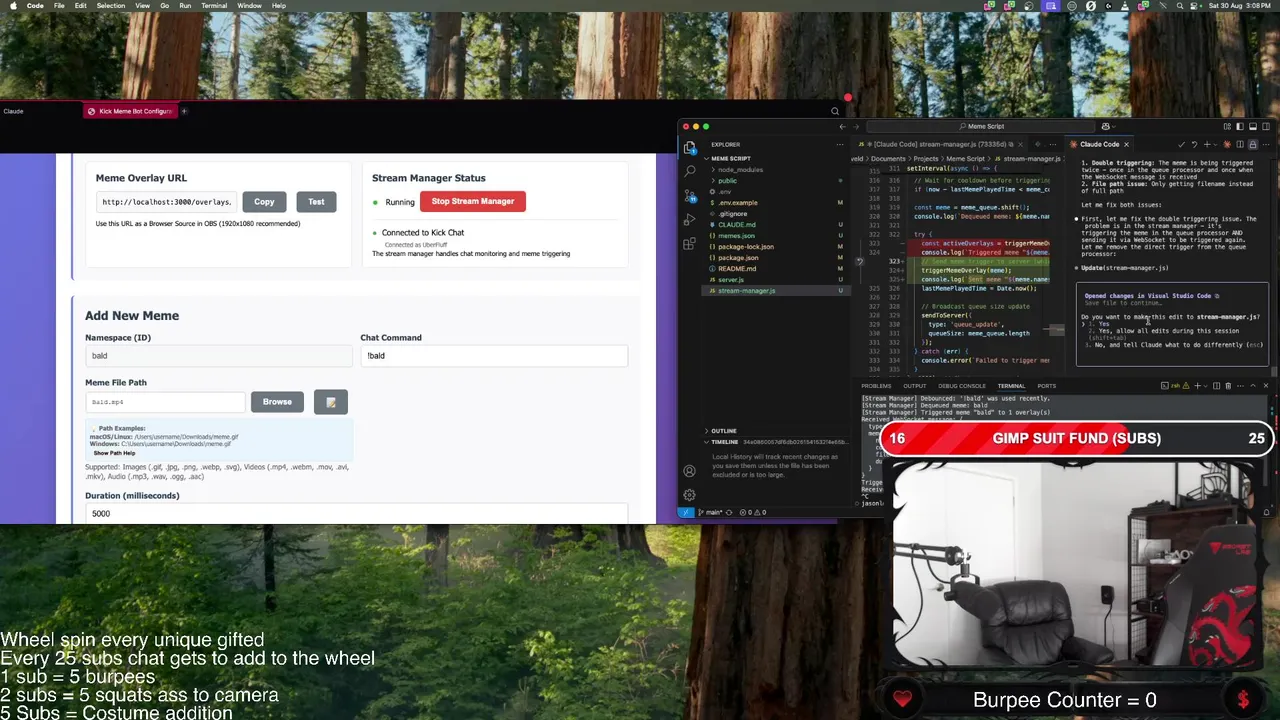Open the Manage gear icon in VS Code

pos(689,495)
